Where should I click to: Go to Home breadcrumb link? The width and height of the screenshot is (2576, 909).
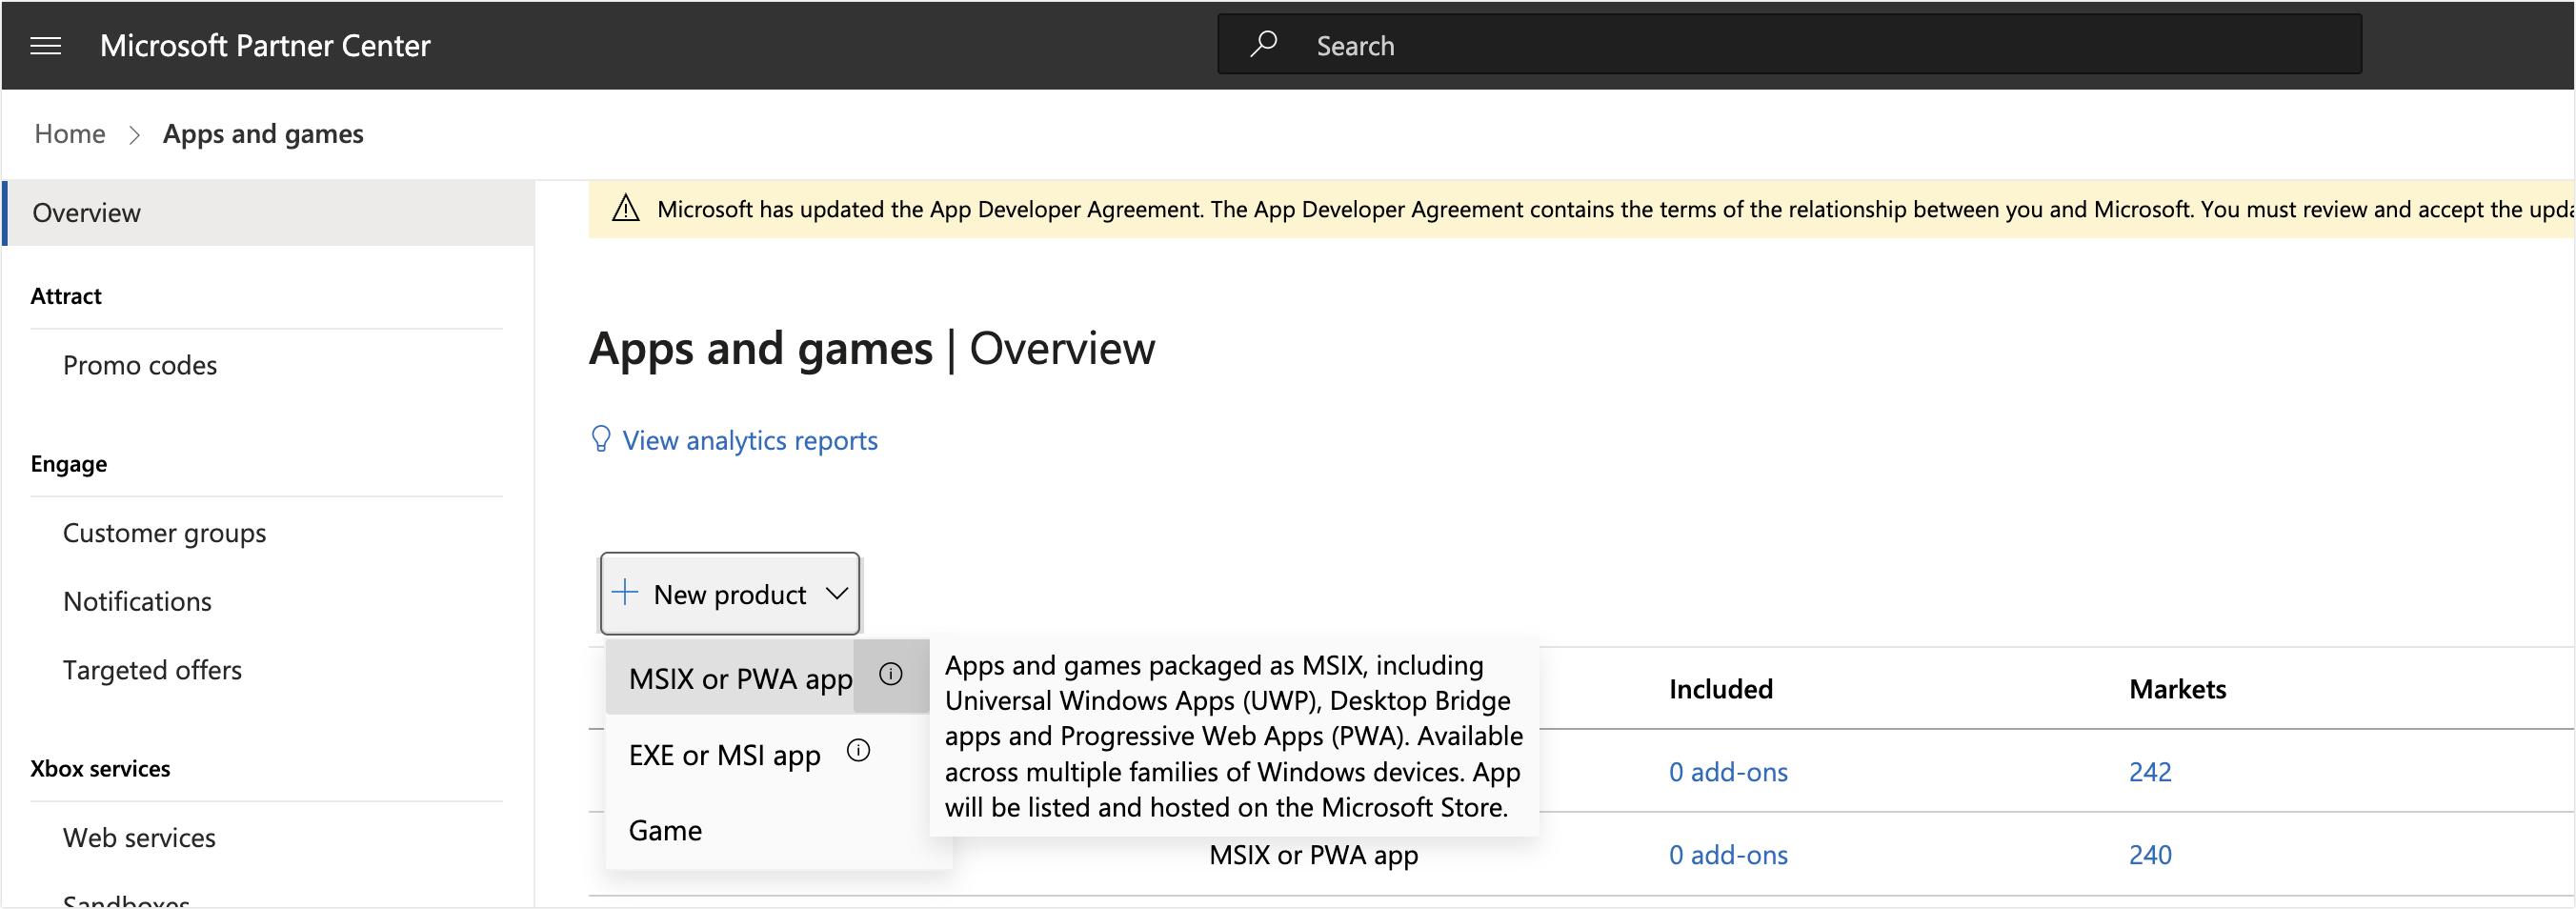click(x=70, y=134)
